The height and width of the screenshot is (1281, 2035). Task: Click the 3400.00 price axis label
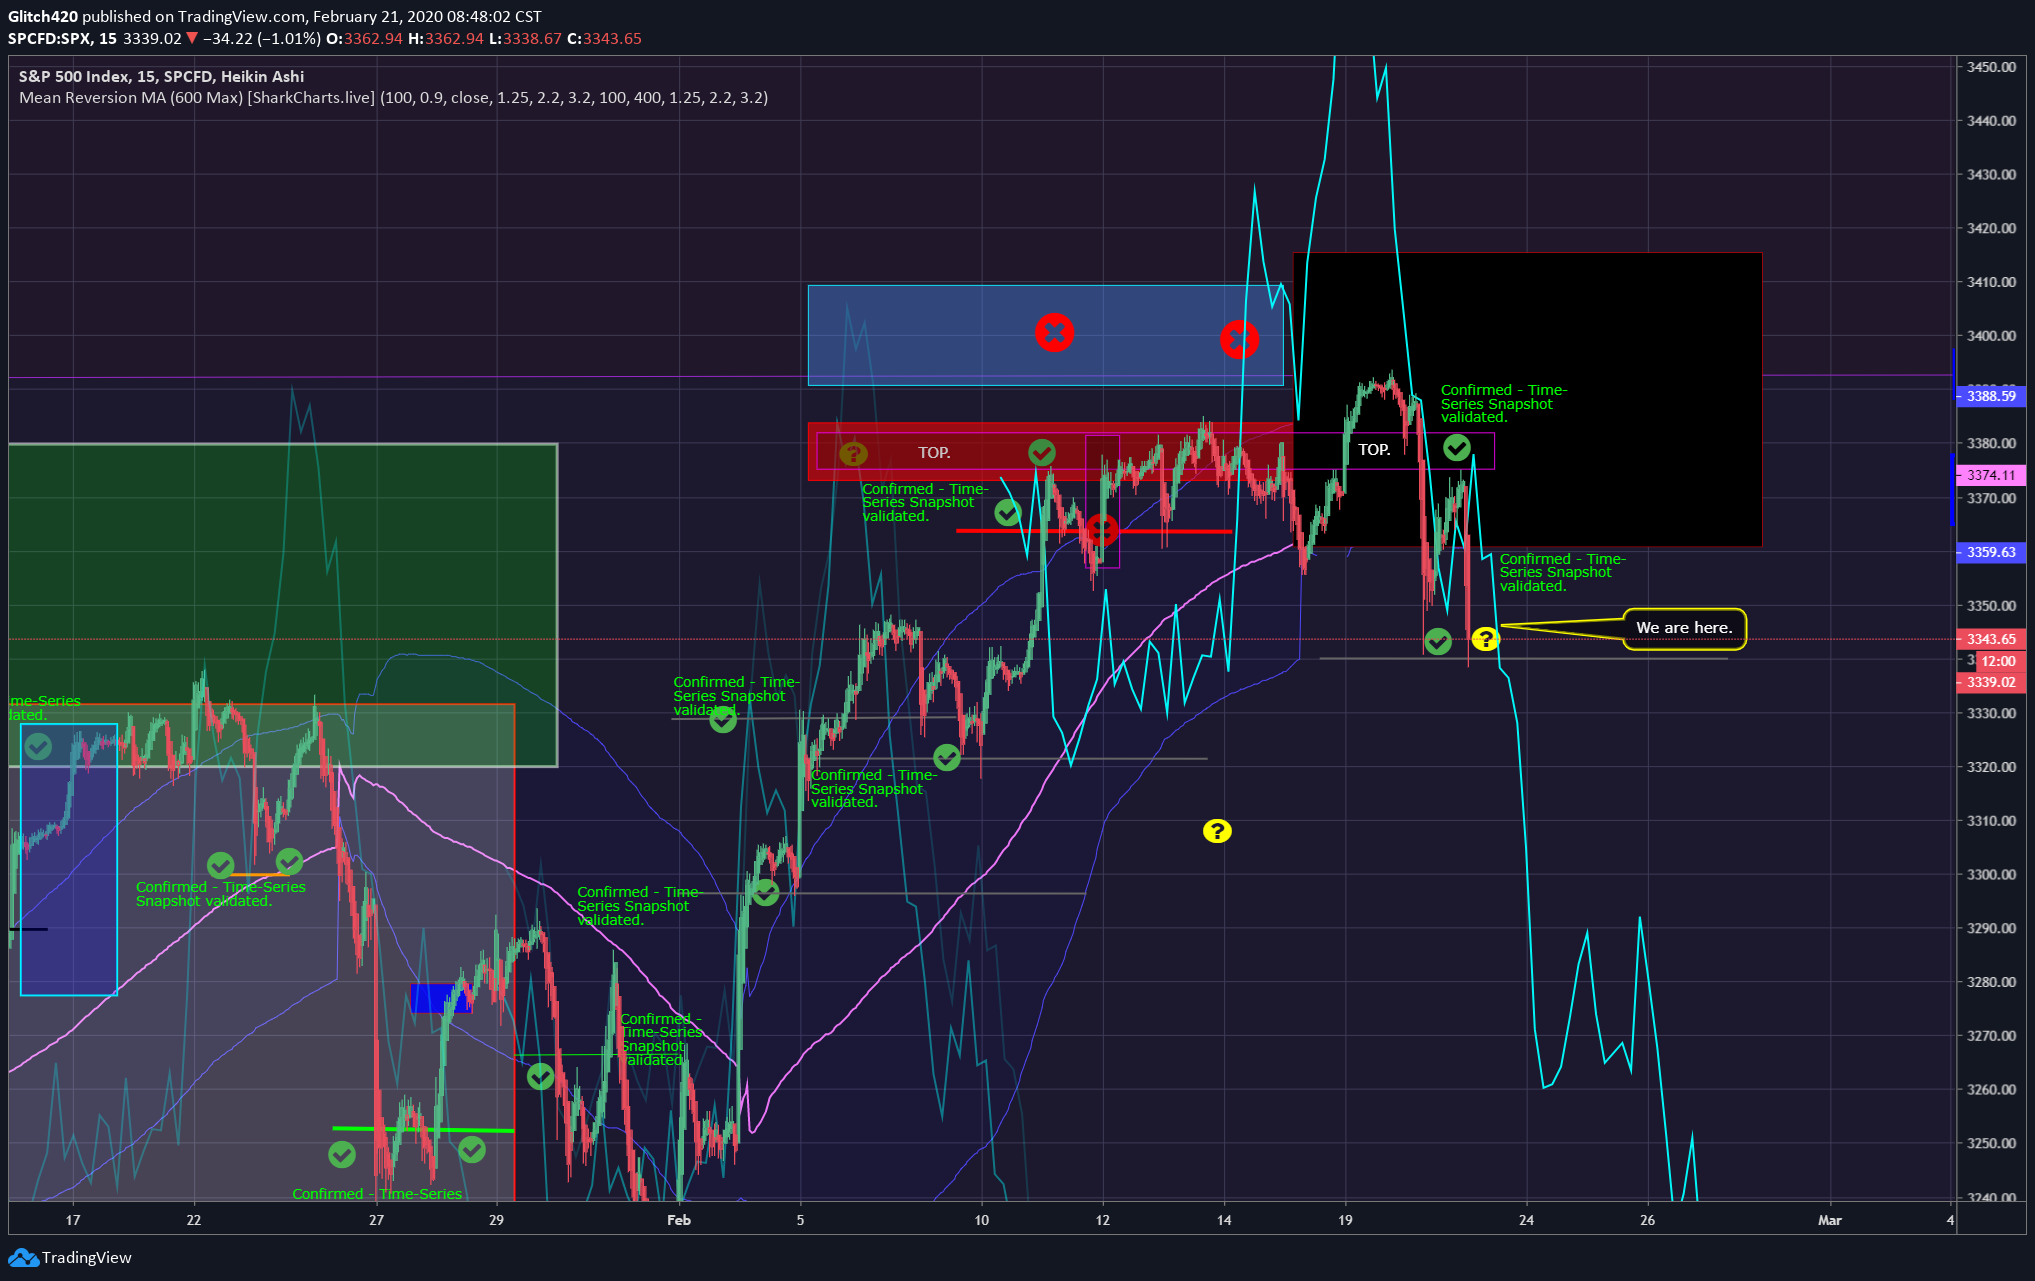[1991, 336]
